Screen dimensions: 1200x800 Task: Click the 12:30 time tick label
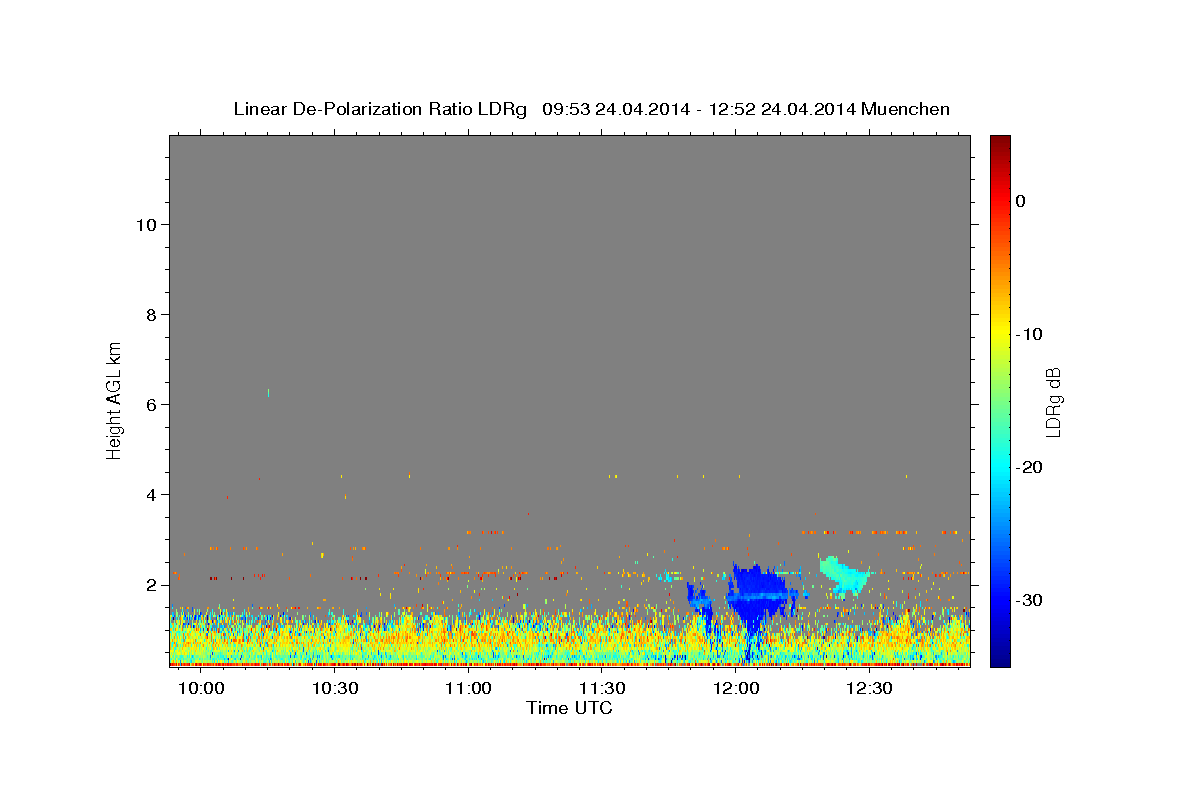(870, 688)
